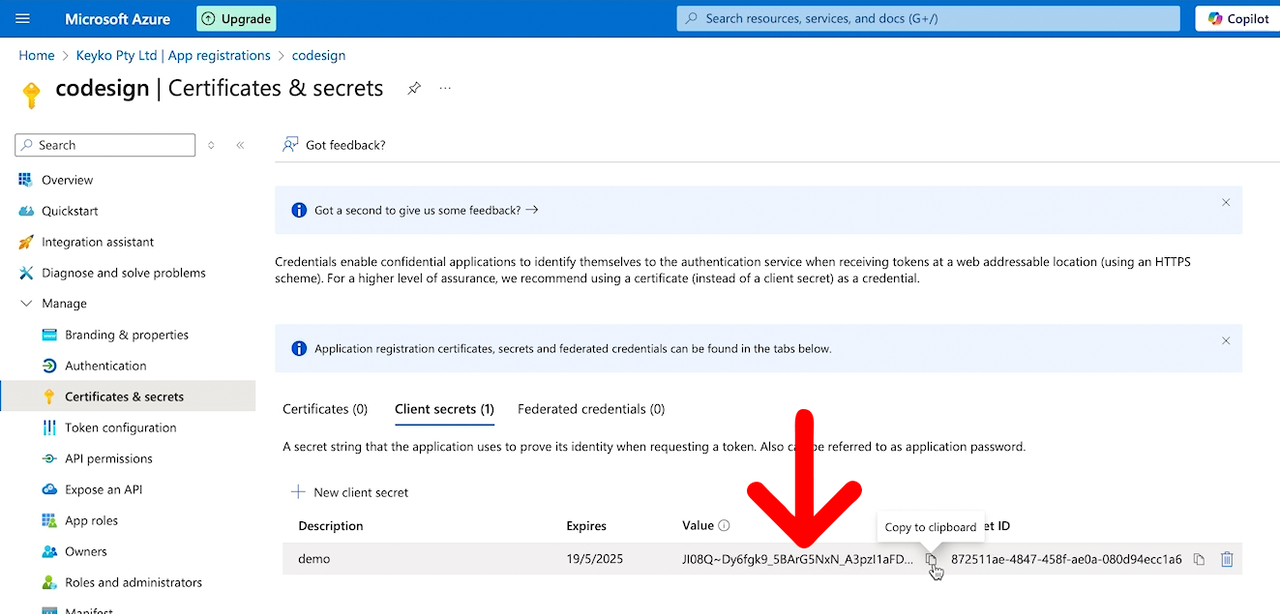Delete the demo client secret via trash icon

1227,558
